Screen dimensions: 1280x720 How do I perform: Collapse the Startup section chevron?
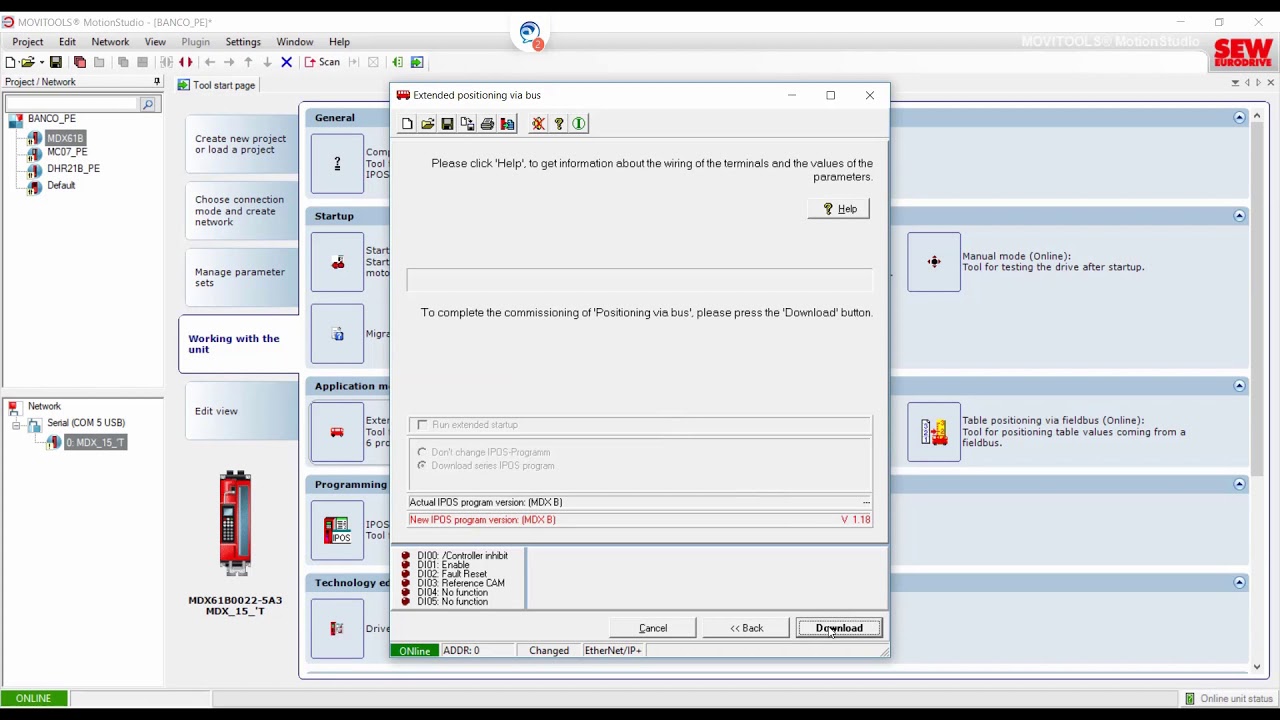1239,216
